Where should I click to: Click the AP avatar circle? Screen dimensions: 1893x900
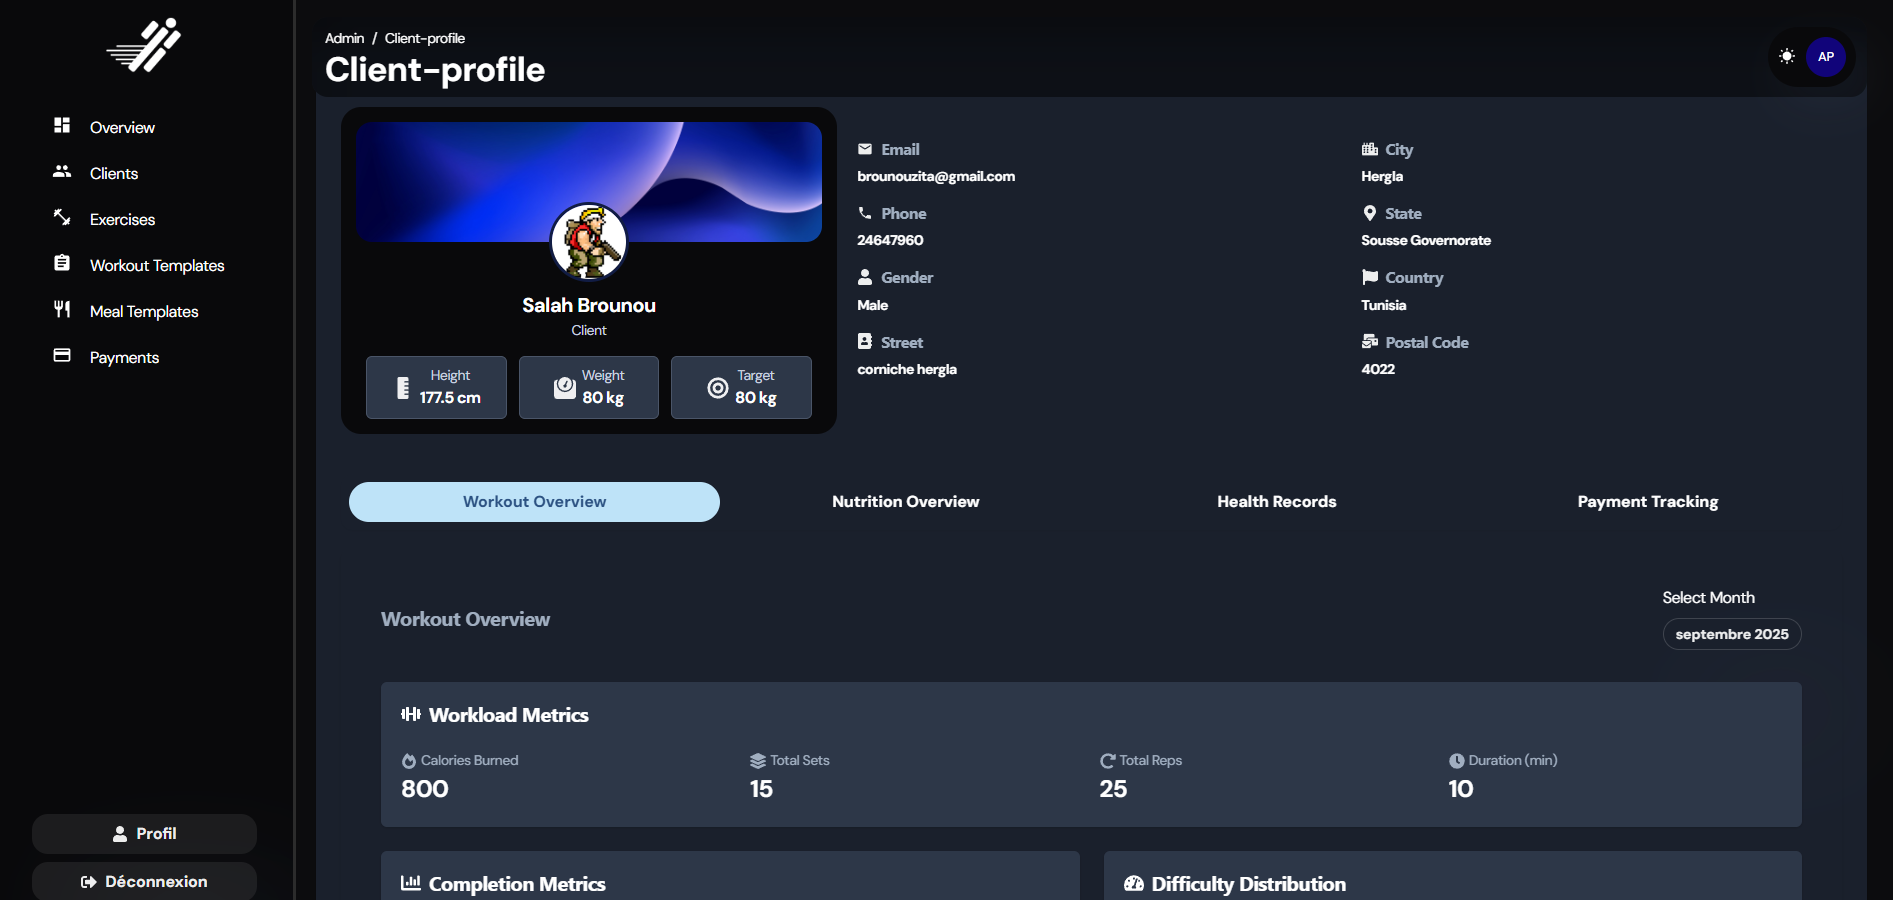click(1826, 57)
